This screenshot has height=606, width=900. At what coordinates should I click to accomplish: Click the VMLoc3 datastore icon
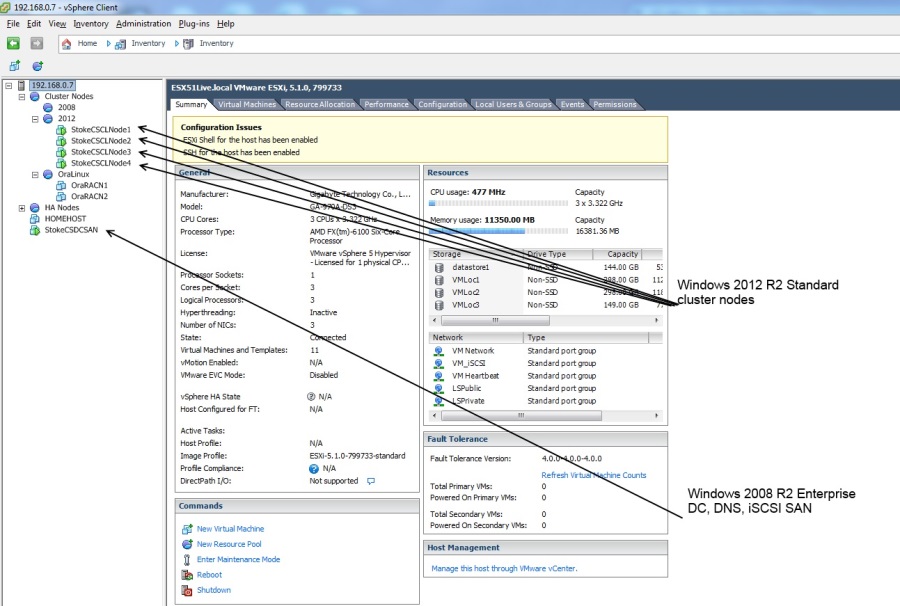point(439,305)
